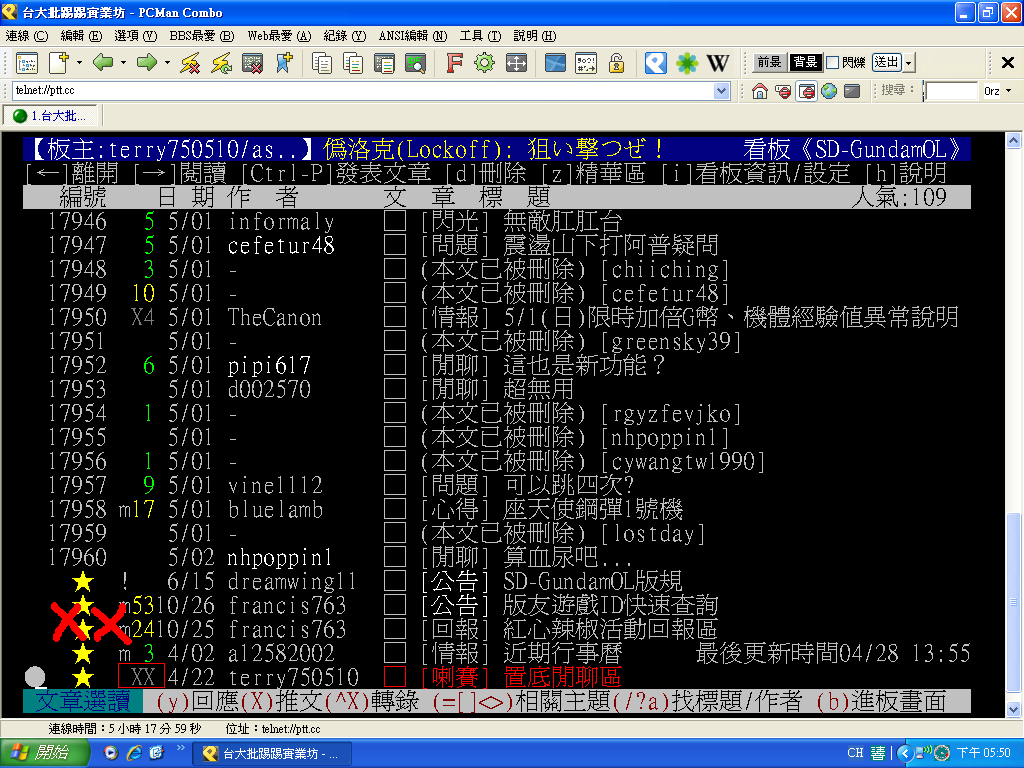Click the popup blocker stop-sign icon
This screenshot has width=1024, height=768.
point(783,91)
